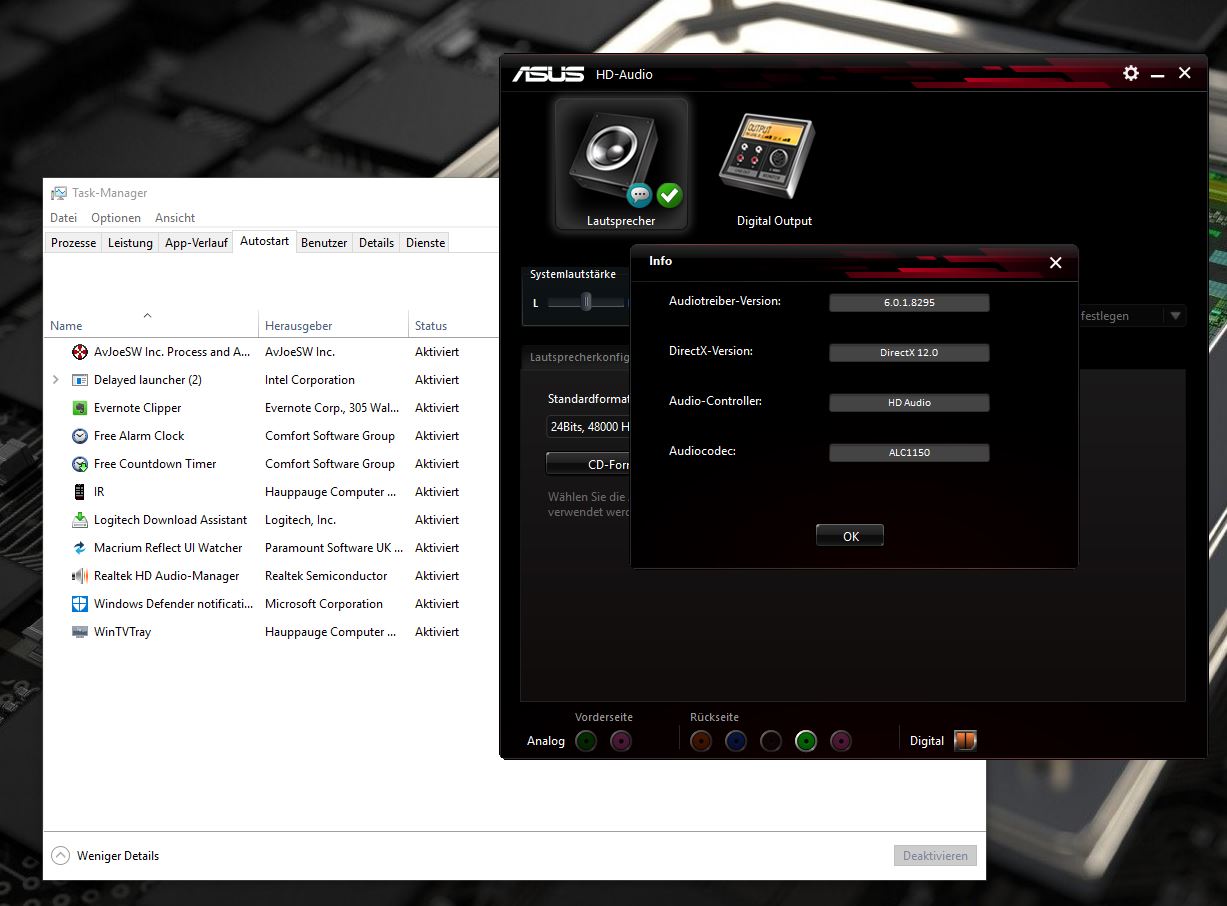1227x906 pixels.
Task: Click rear blue analog jack
Action: pos(736,741)
